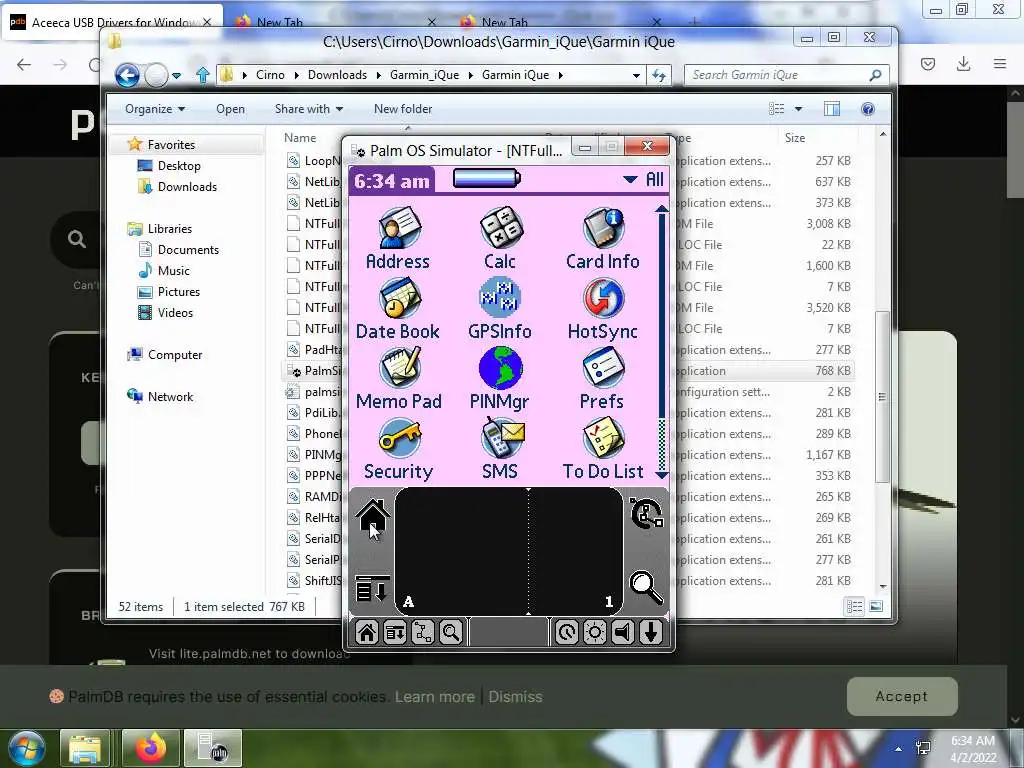Open the To Do List app
1024x768 pixels.
pos(603,449)
